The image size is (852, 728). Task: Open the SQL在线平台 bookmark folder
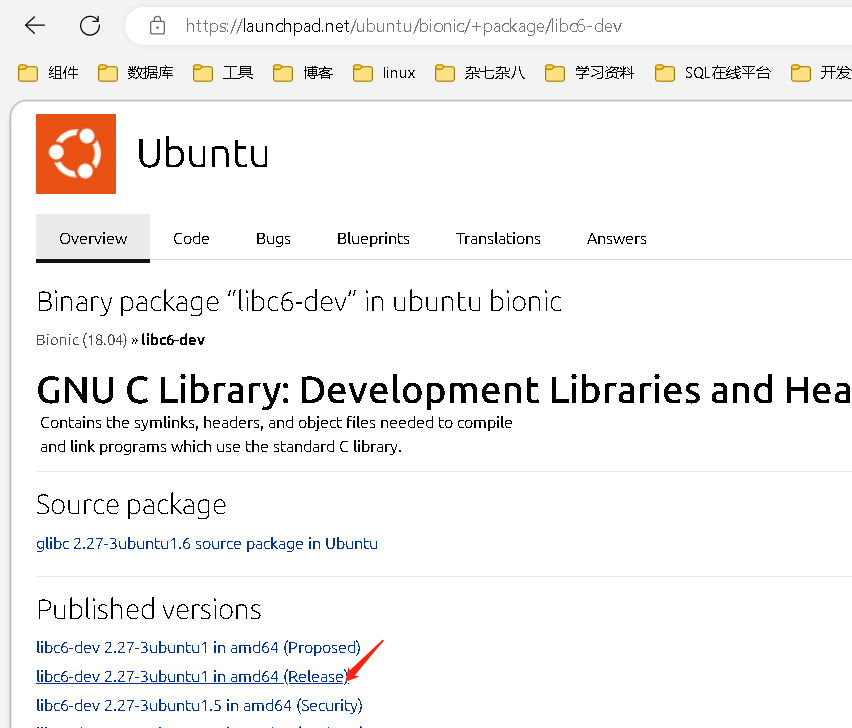pos(713,73)
